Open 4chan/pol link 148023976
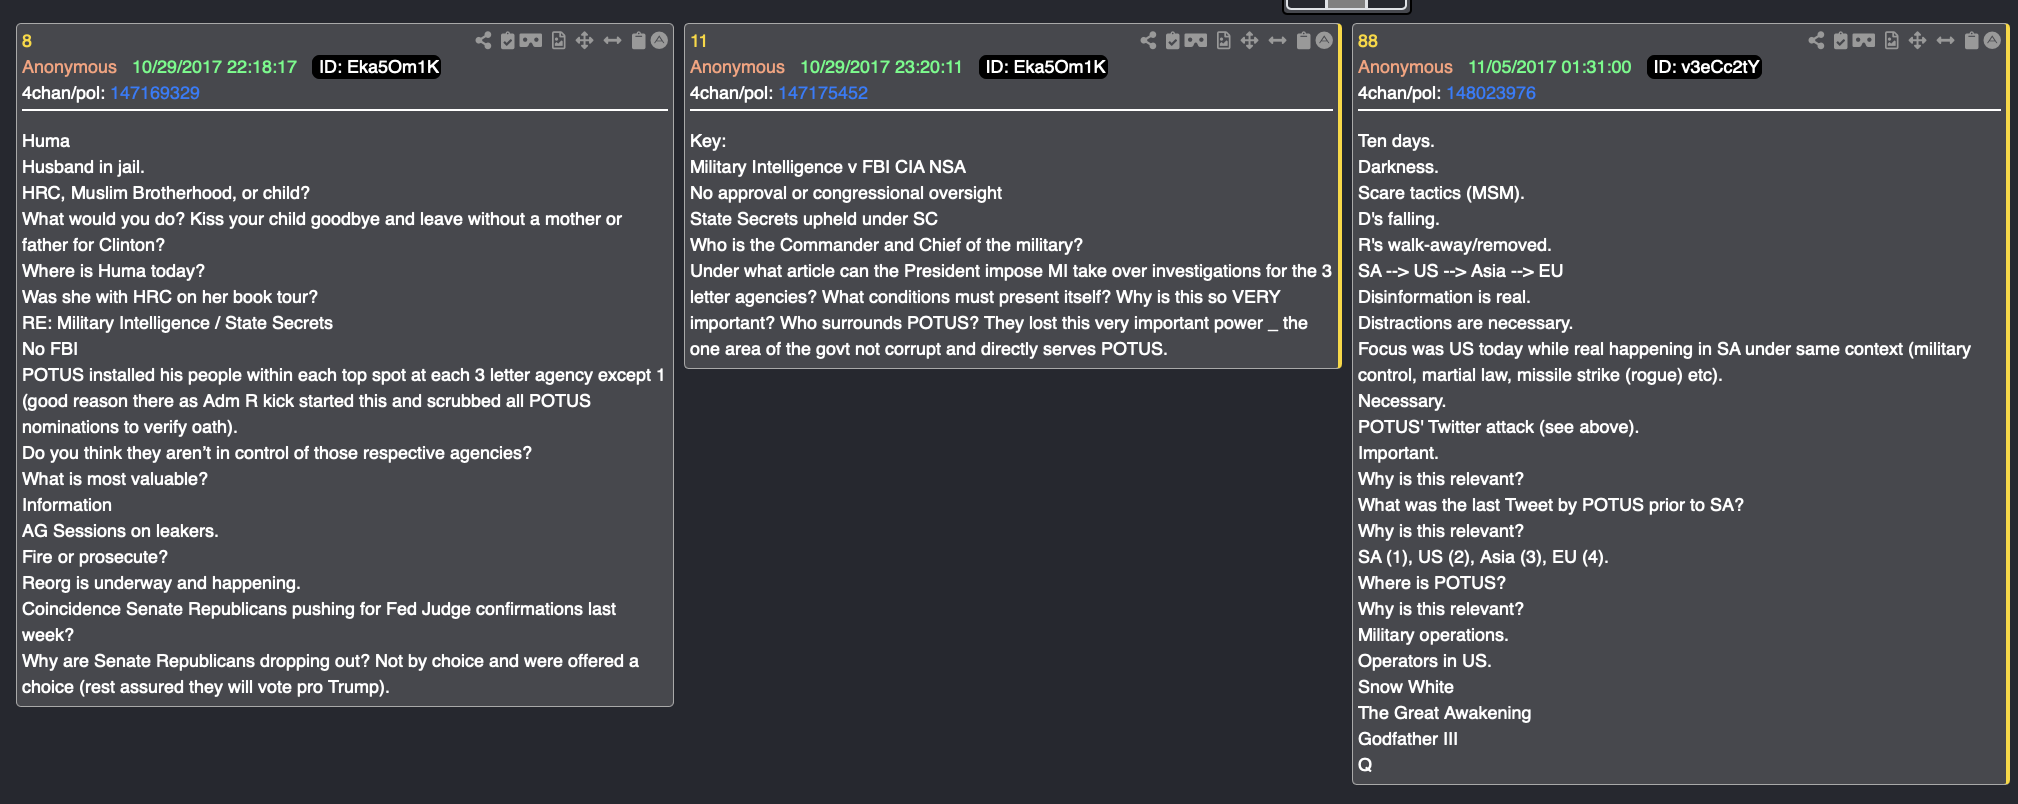This screenshot has width=2018, height=804. pos(1491,93)
